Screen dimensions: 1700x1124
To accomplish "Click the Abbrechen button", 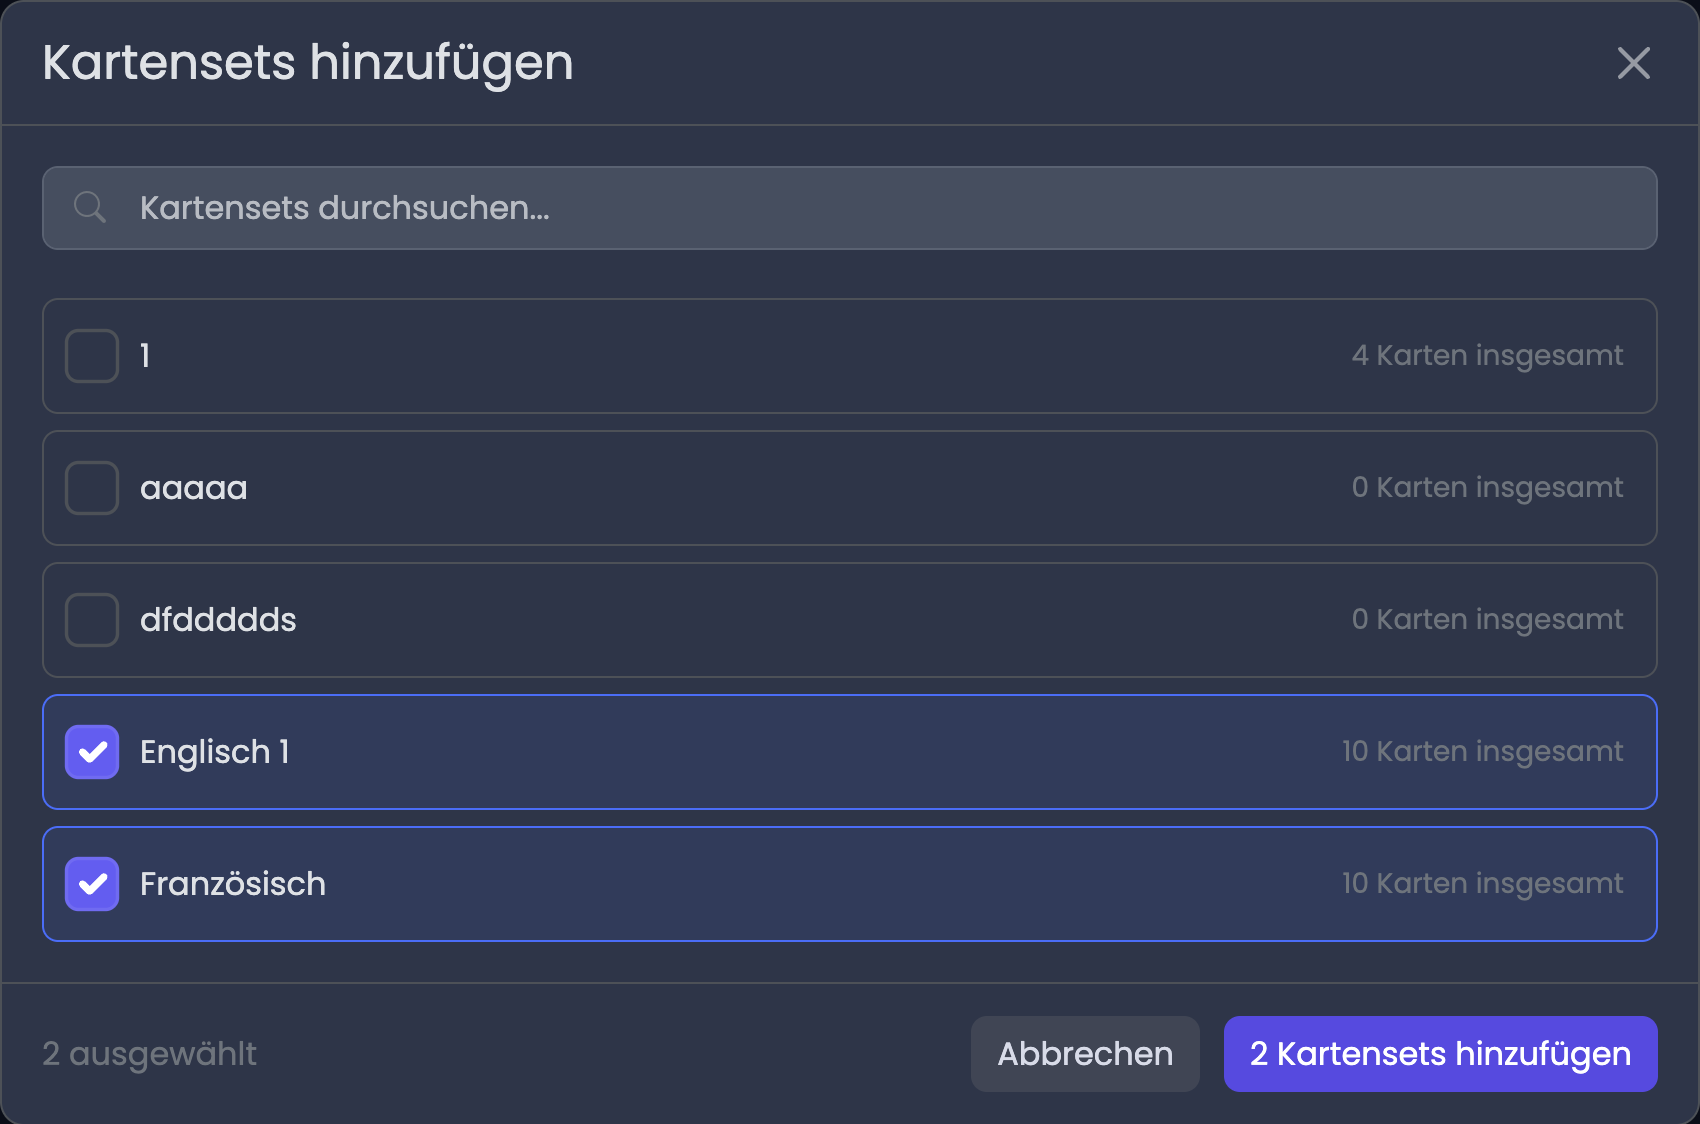I will click(1085, 1054).
